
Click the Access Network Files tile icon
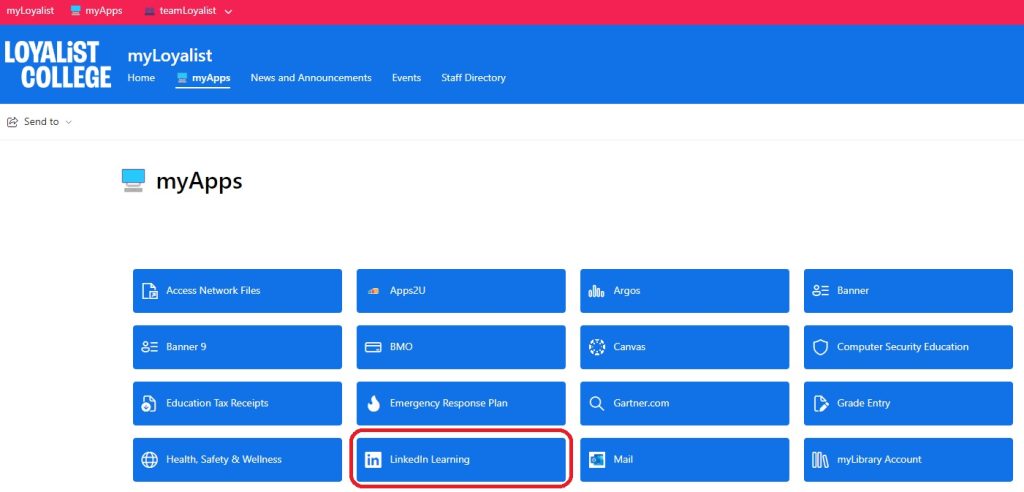(x=150, y=291)
